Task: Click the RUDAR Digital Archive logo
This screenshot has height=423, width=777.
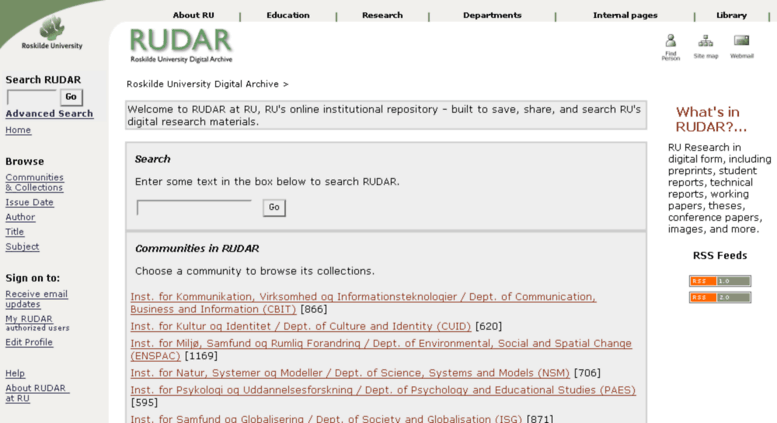Action: (181, 46)
